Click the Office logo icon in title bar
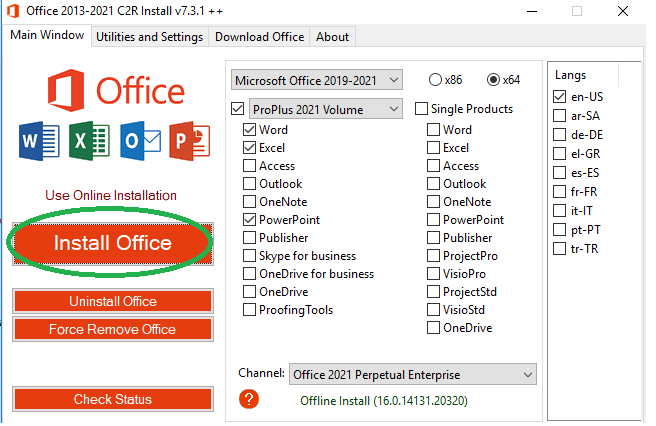 point(13,11)
